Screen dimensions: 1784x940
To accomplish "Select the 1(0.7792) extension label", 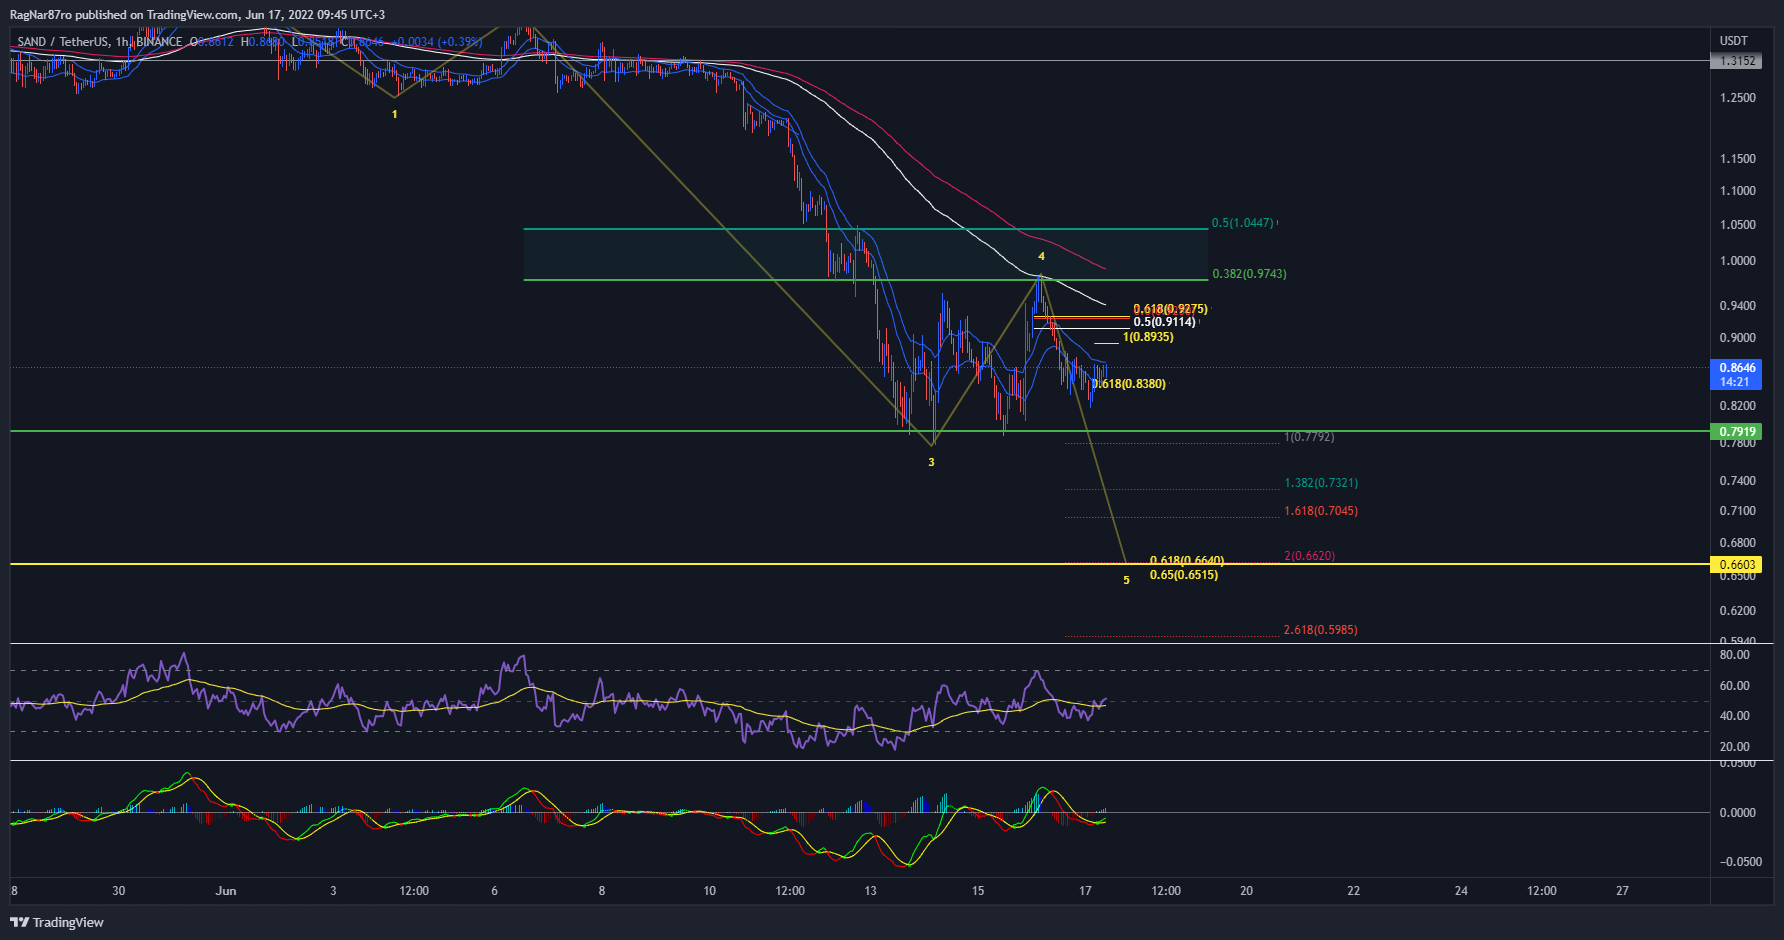I will 1309,437.
